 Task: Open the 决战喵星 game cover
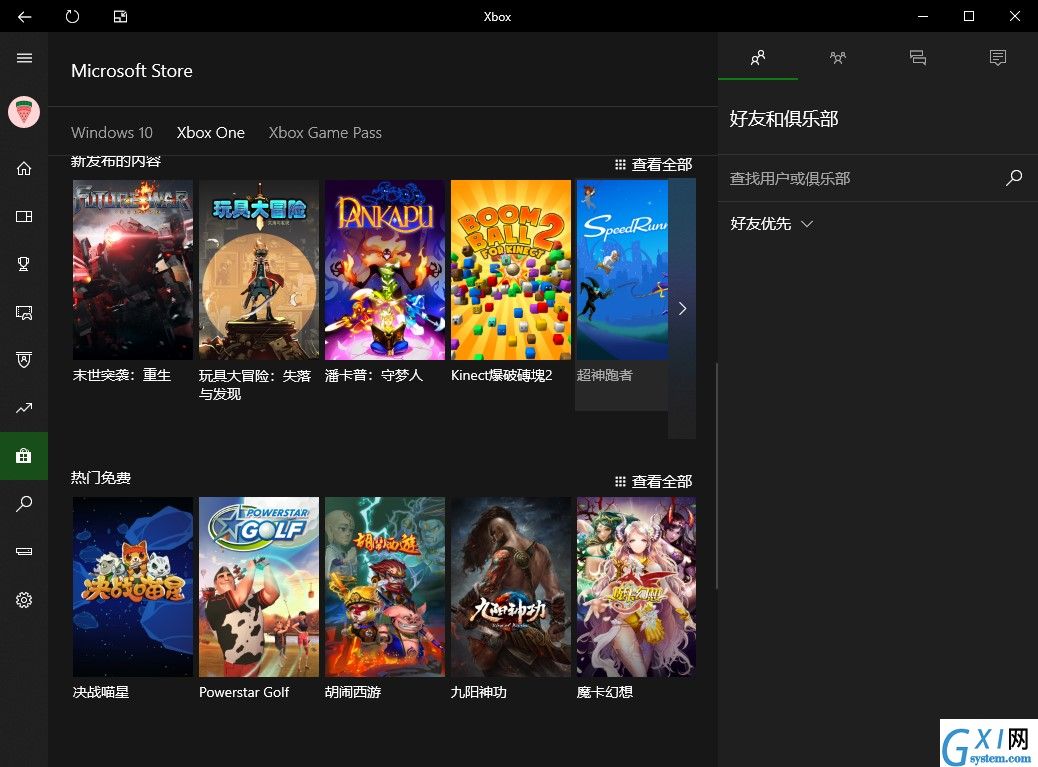[132, 587]
